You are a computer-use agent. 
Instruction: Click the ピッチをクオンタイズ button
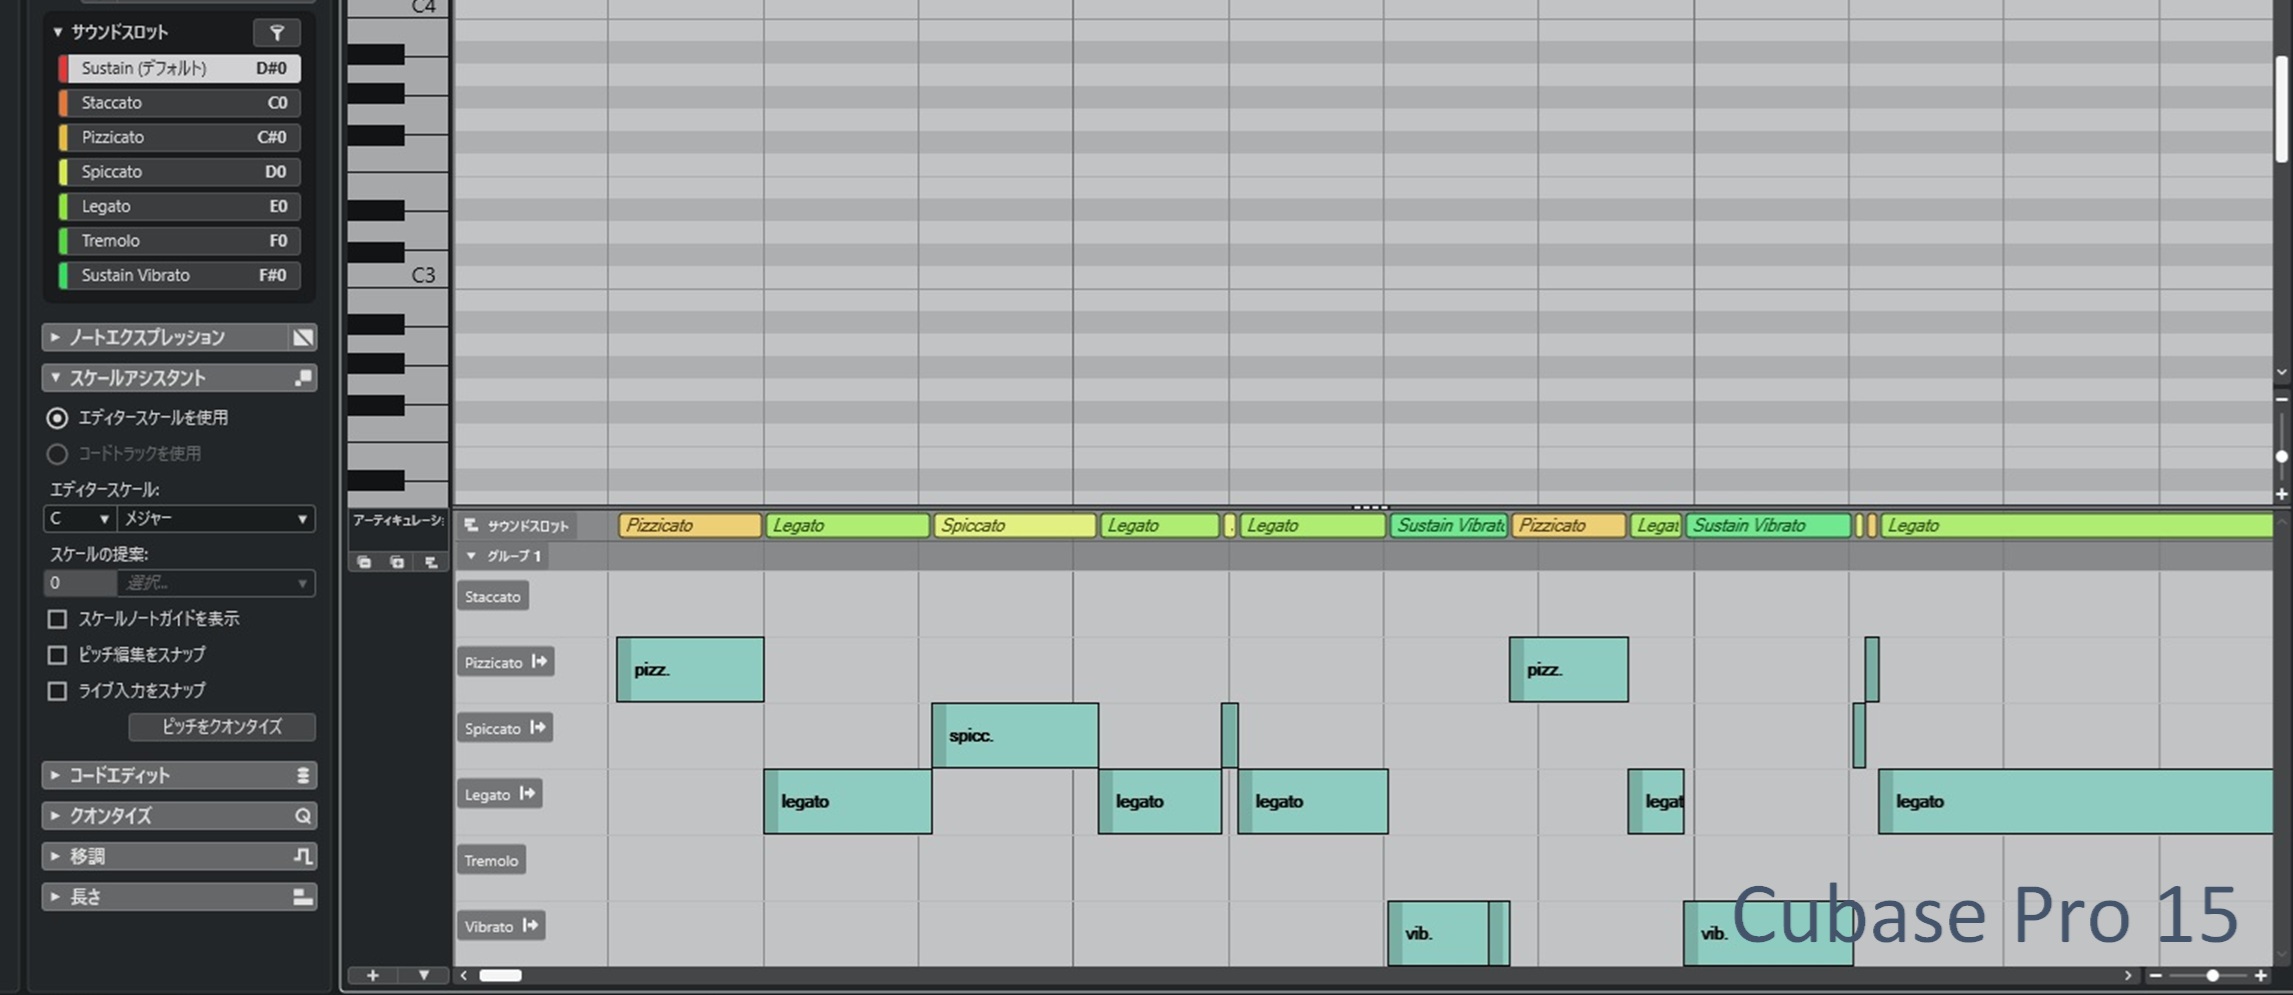pos(222,727)
